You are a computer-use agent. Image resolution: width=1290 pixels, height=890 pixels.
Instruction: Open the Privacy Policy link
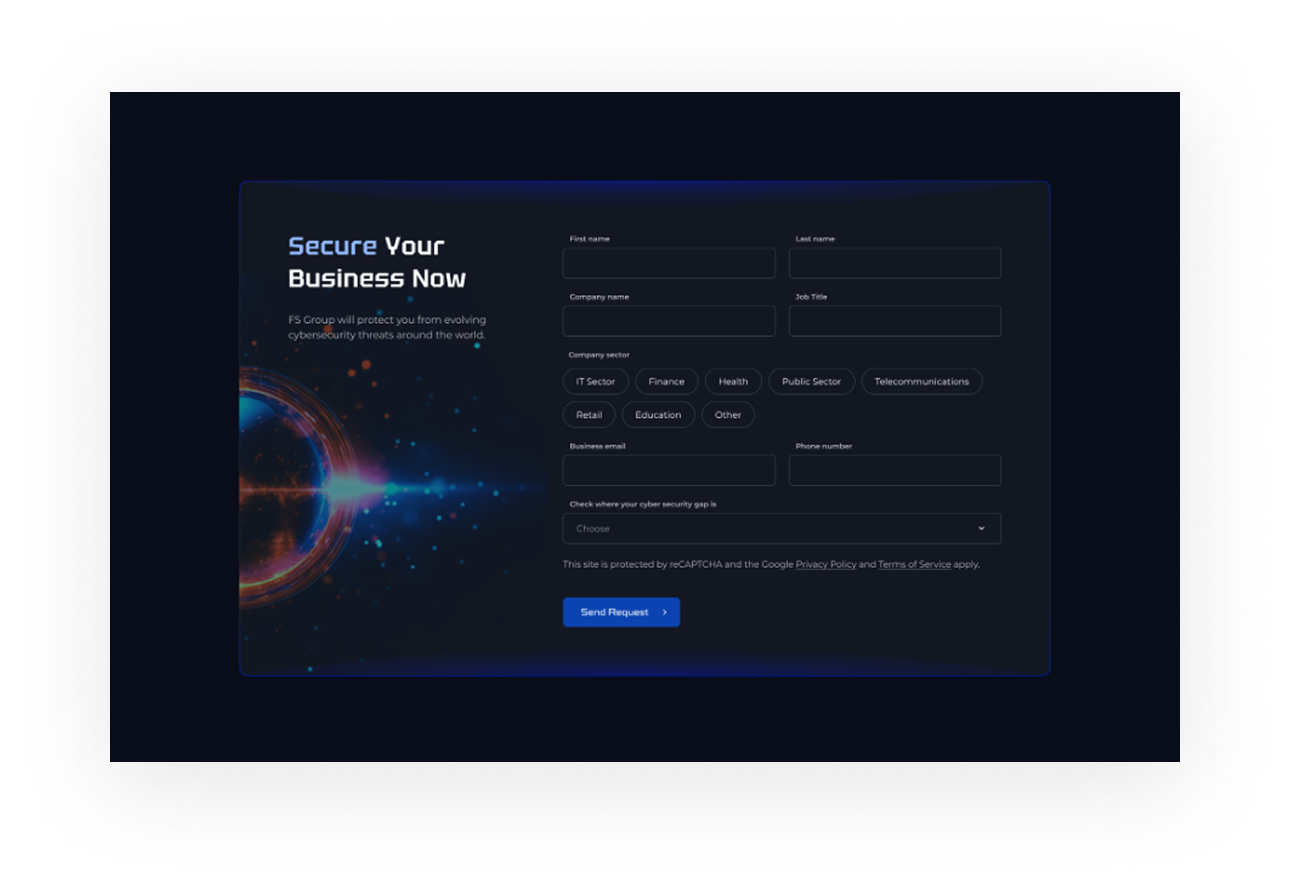click(826, 565)
